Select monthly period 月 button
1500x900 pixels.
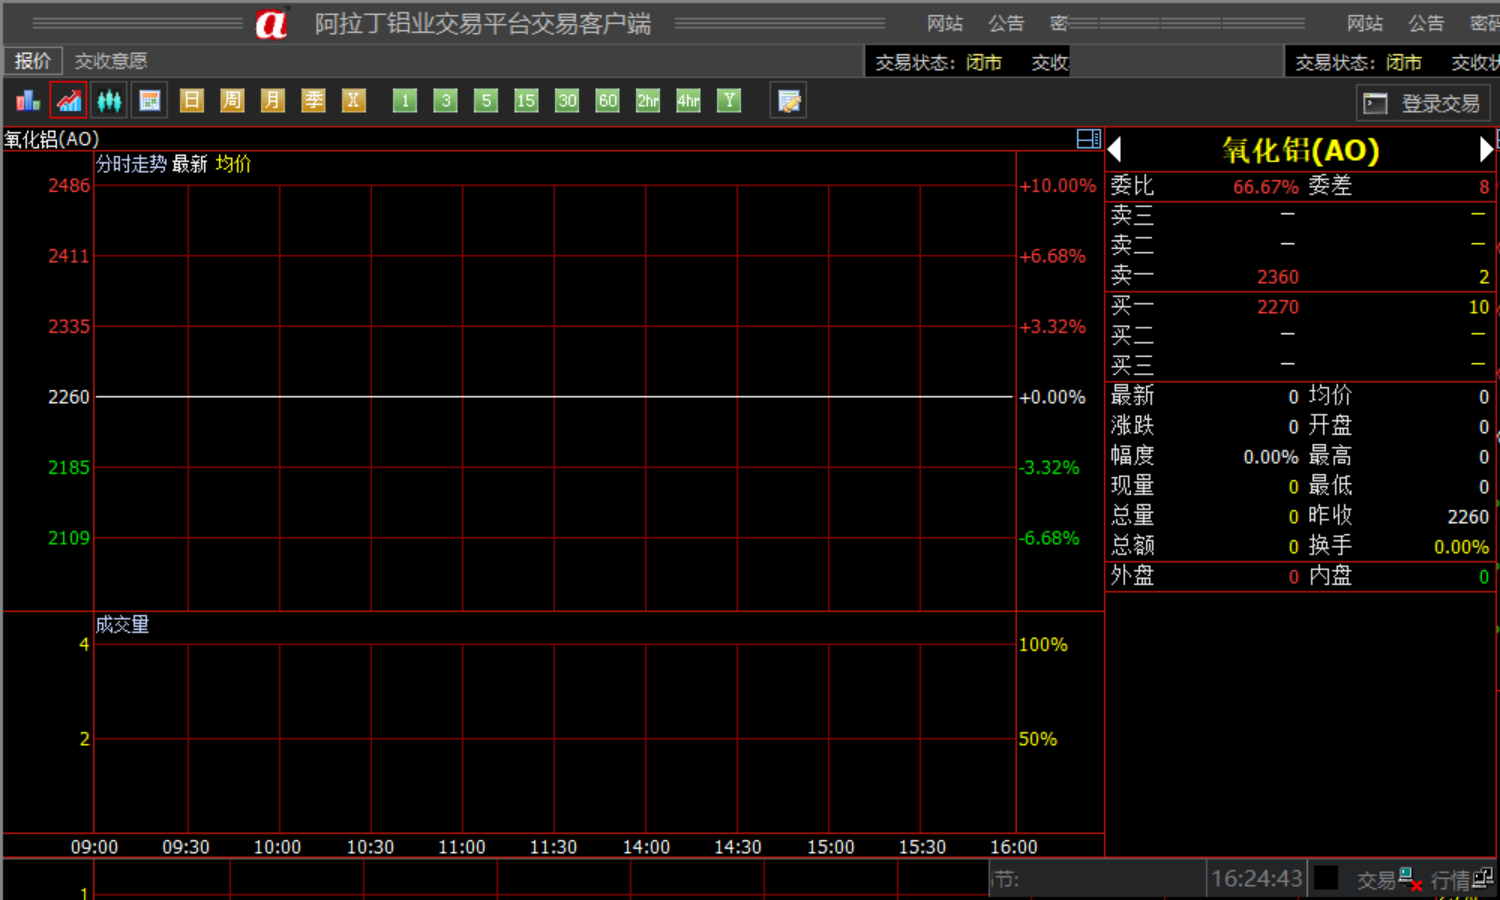272,101
